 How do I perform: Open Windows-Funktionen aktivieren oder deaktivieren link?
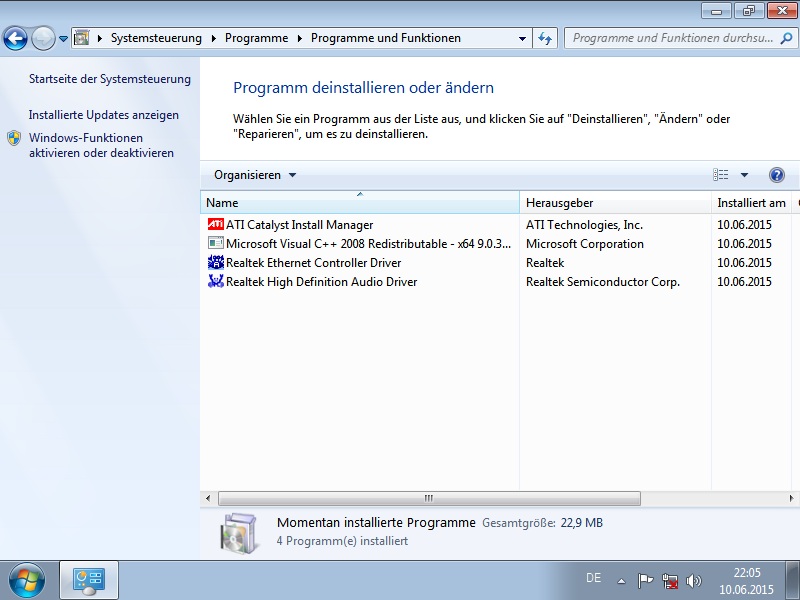[x=101, y=145]
